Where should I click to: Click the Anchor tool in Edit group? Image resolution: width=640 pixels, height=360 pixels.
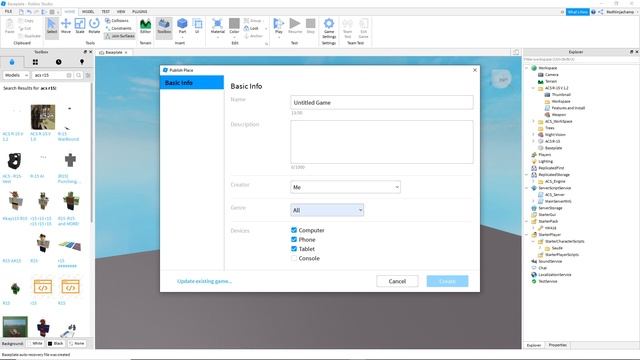[253, 36]
